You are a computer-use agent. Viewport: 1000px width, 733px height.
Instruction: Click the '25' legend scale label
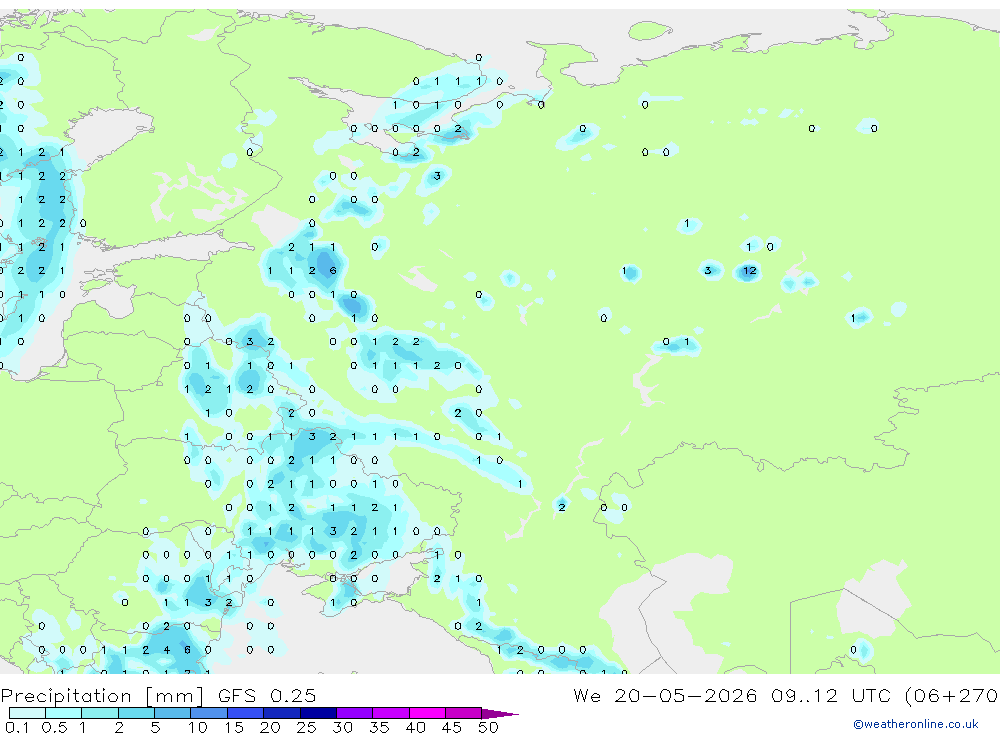click(306, 727)
